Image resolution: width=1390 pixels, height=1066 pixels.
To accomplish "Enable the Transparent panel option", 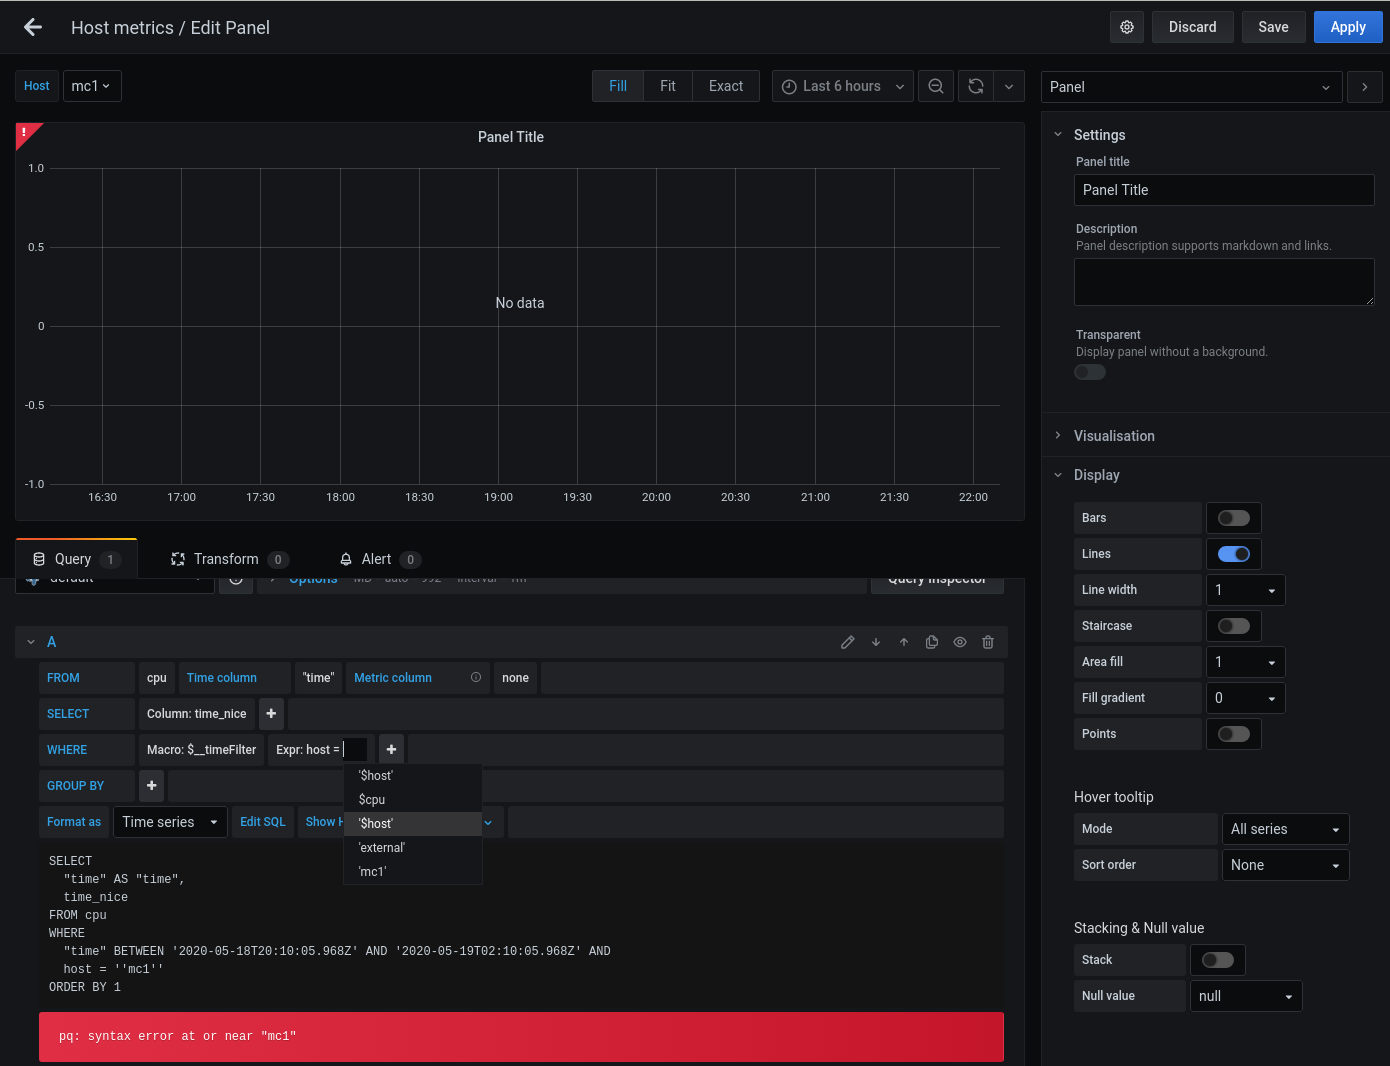I will coord(1089,371).
